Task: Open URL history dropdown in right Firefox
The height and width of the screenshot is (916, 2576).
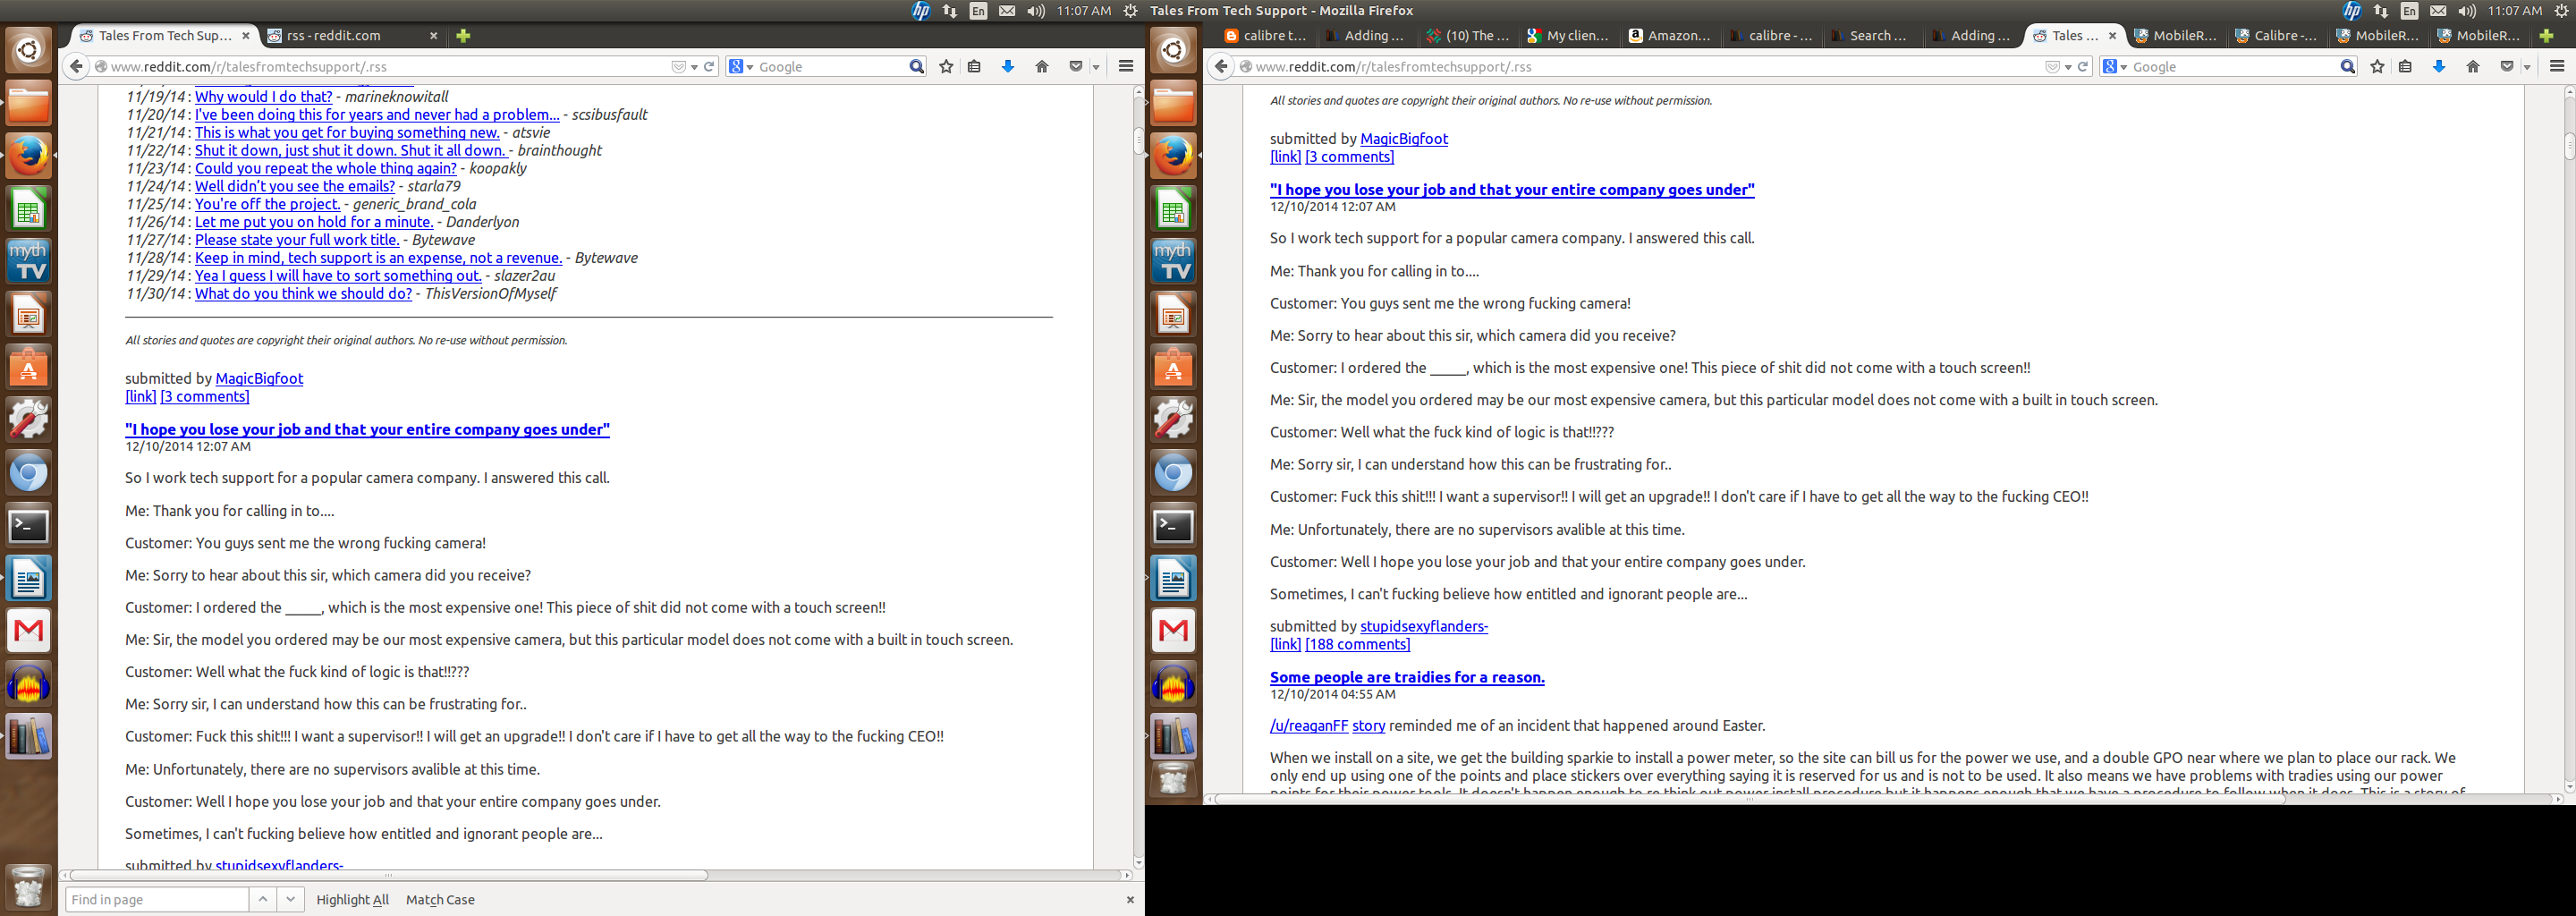Action: tap(2068, 67)
